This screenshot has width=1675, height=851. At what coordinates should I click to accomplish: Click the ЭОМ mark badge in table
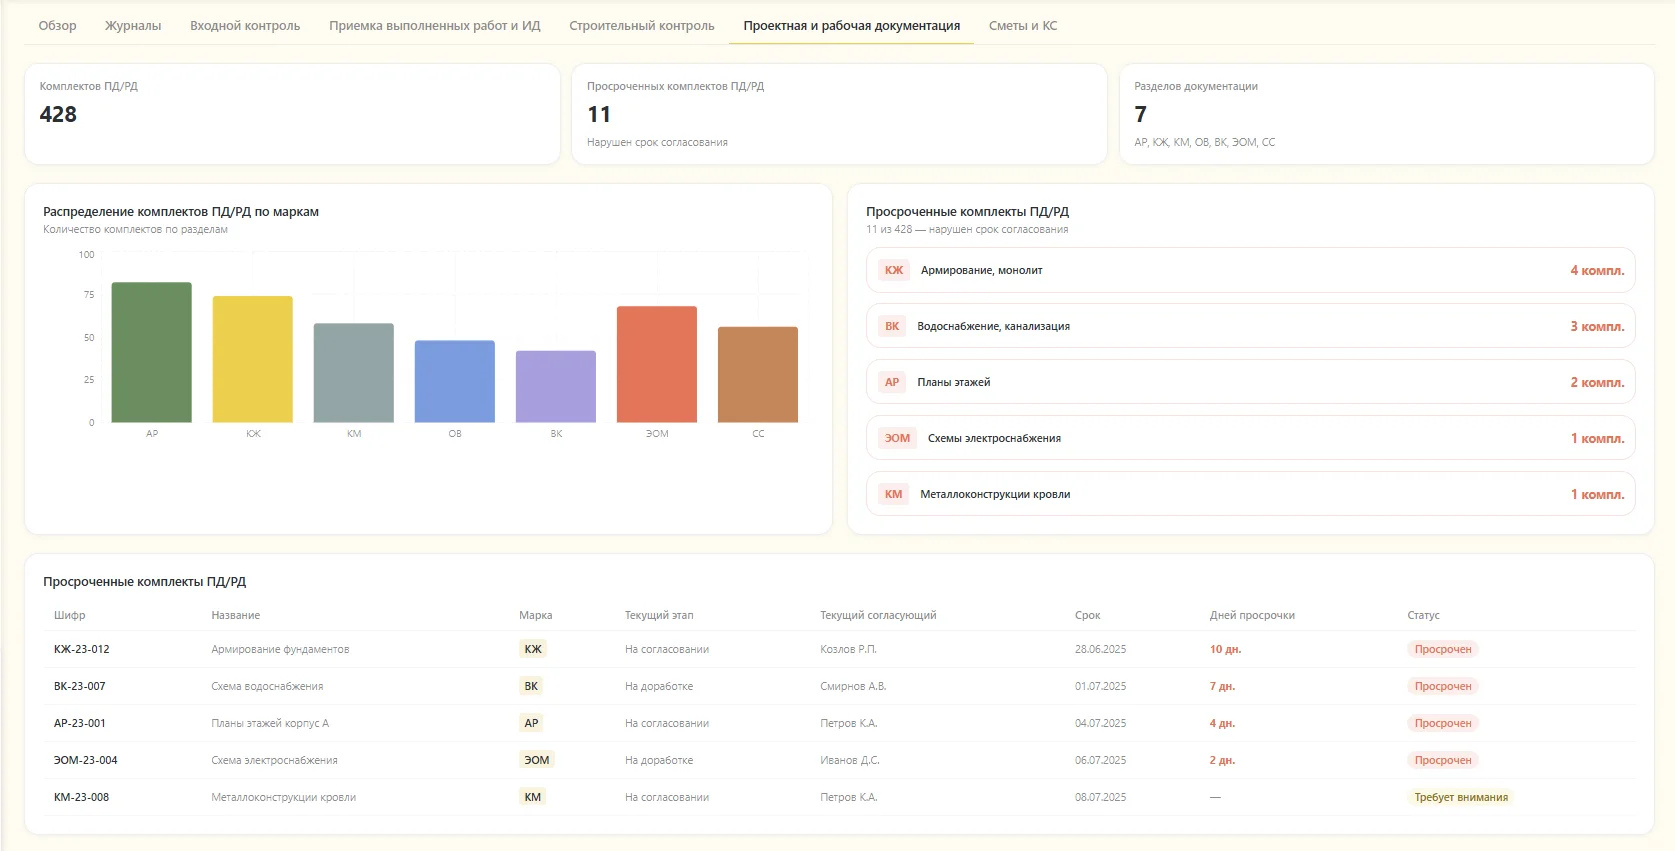tap(537, 760)
